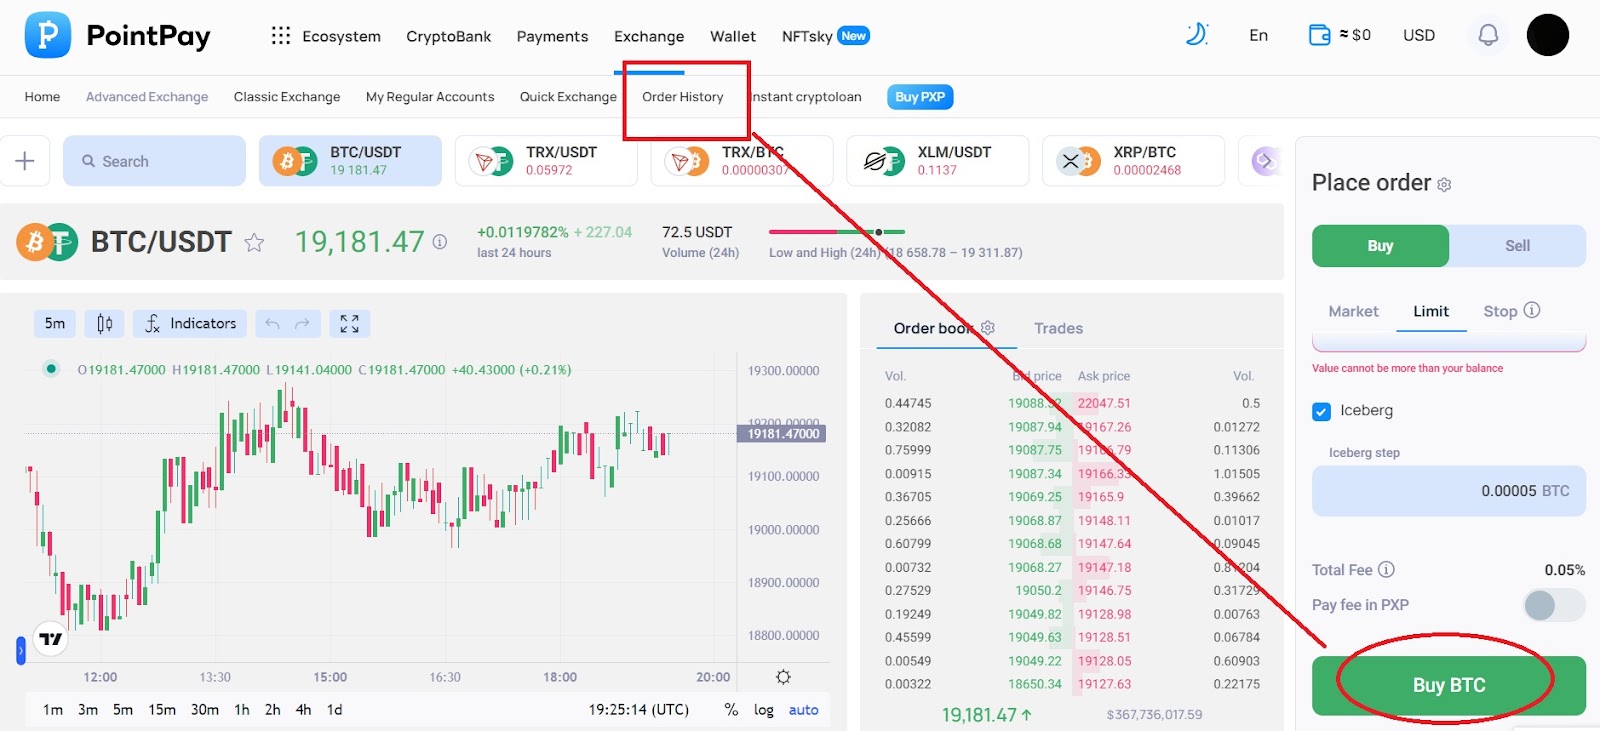
Task: Open Advanced Exchange page
Action: pos(147,97)
